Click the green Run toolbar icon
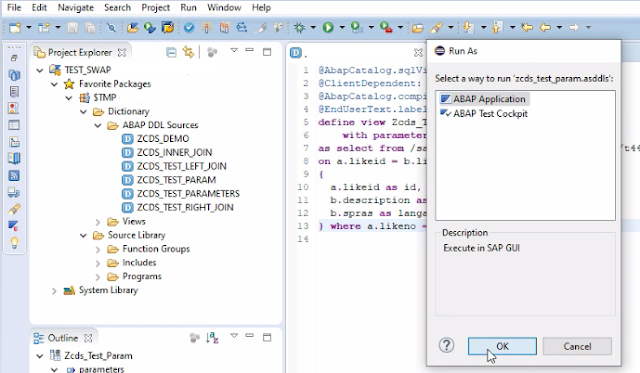This screenshot has width=640, height=373. pyautogui.click(x=328, y=27)
